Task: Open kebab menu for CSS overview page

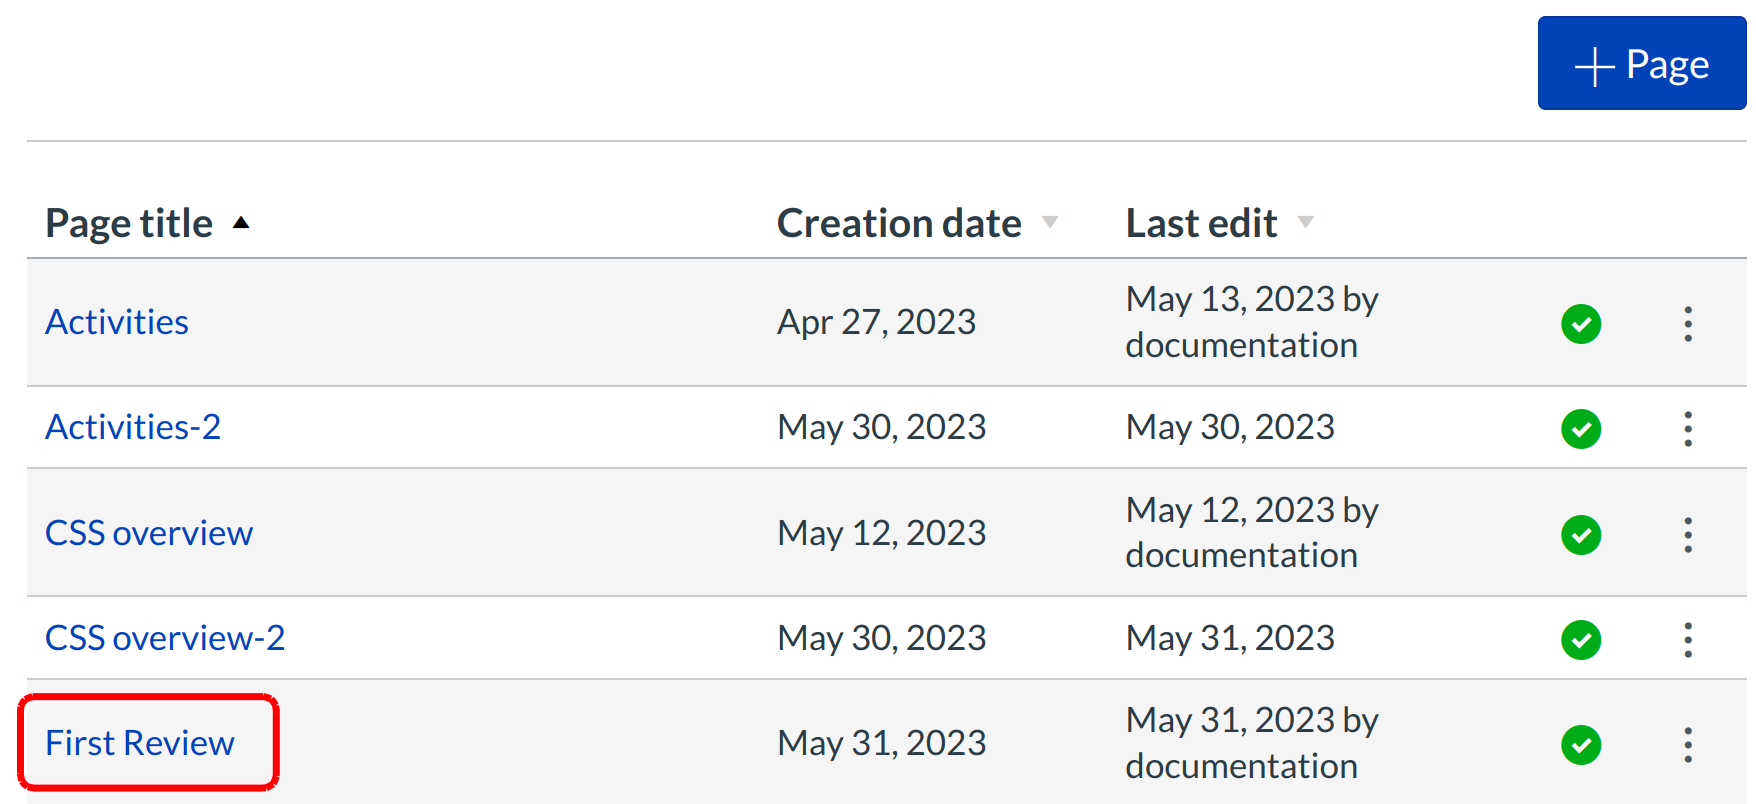Action: pyautogui.click(x=1687, y=535)
